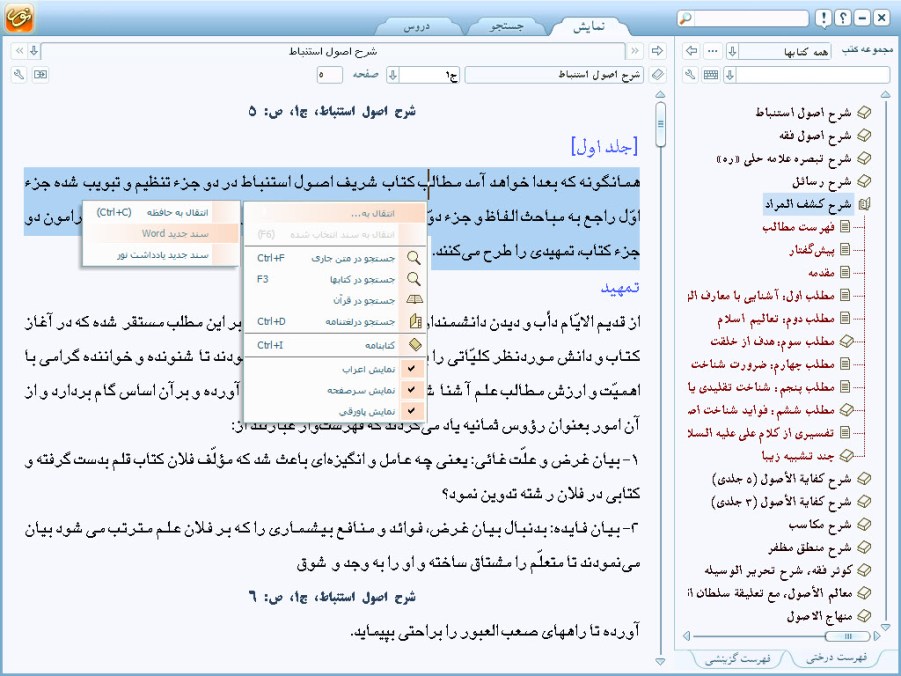901x676 pixels.
Task: Click scroll-down arrow of the text panel
Action: click(660, 662)
